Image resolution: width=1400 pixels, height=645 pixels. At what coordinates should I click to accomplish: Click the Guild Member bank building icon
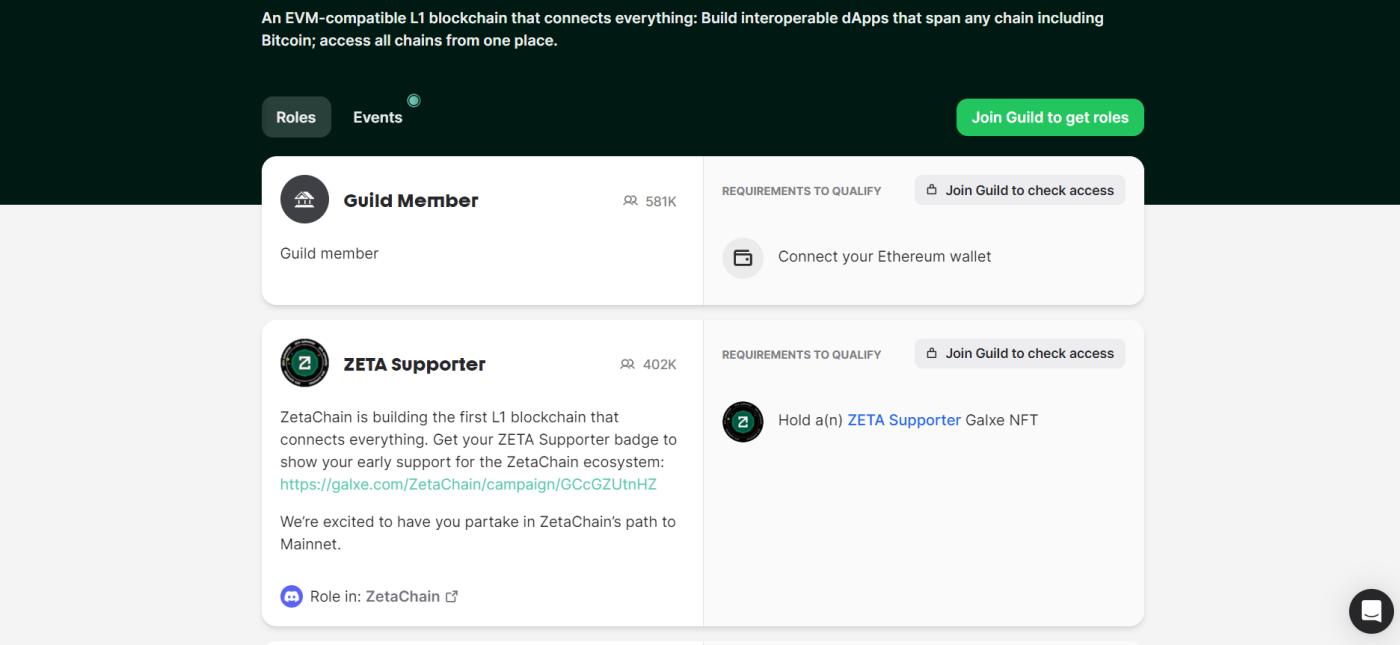coord(304,200)
